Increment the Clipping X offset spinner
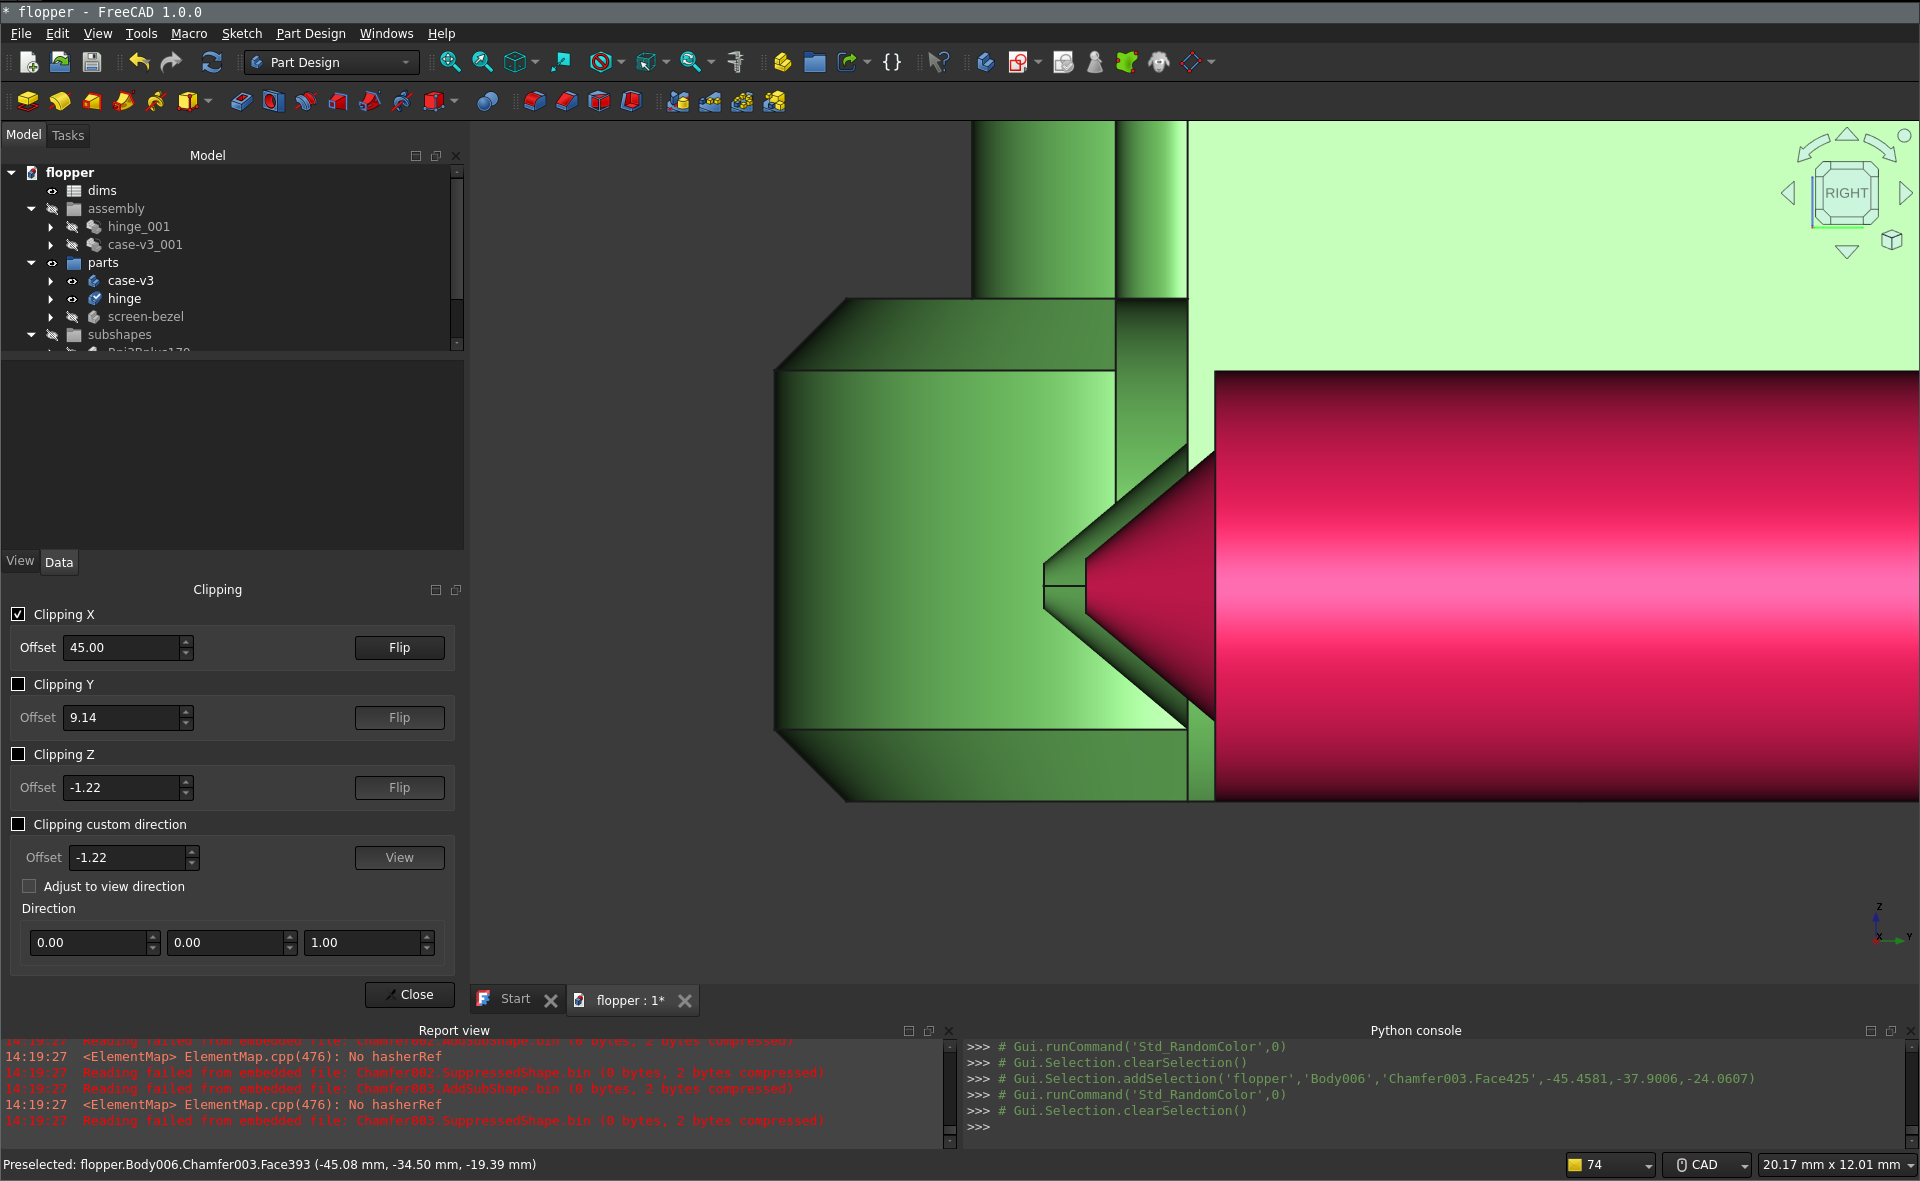The image size is (1920, 1181). click(x=186, y=642)
